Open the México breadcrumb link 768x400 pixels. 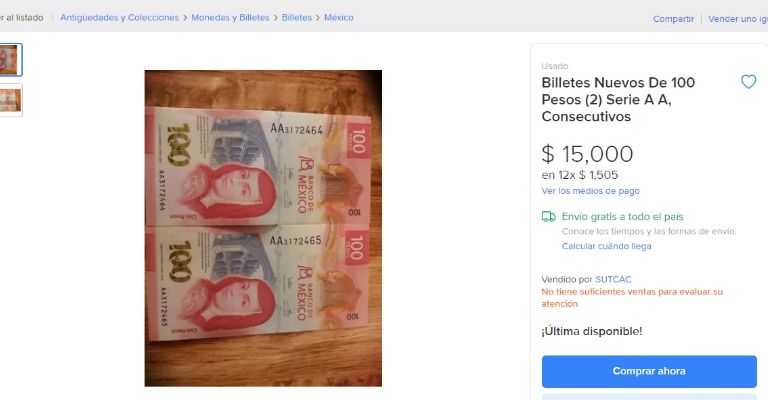pos(338,18)
